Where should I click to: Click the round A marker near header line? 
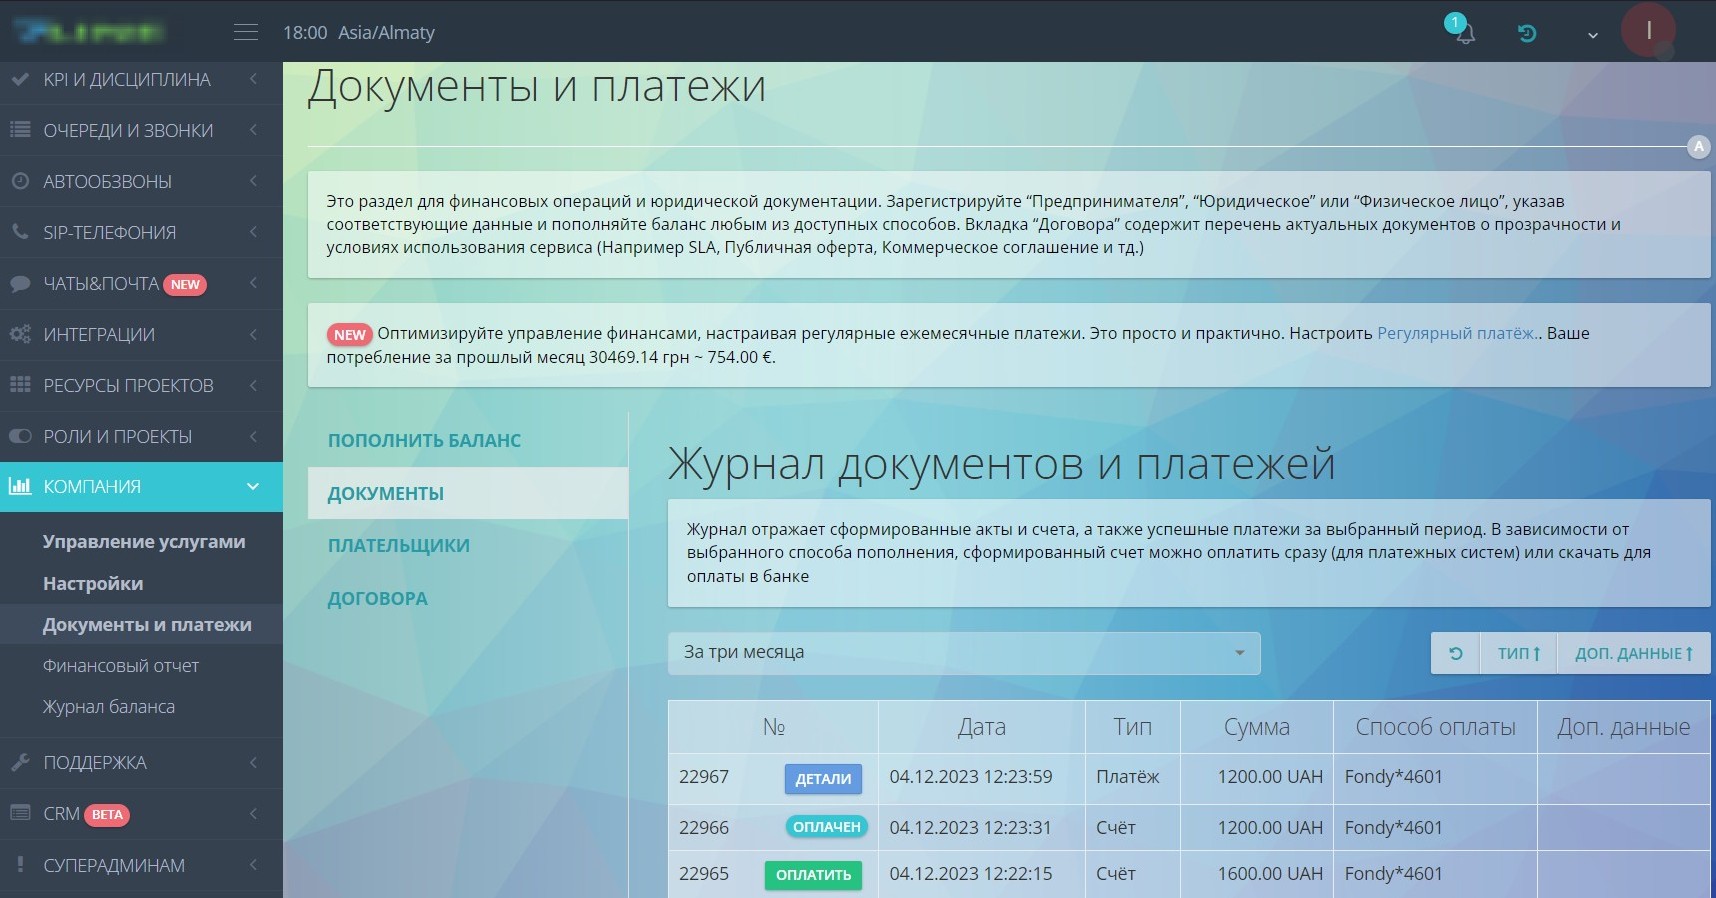(x=1698, y=146)
